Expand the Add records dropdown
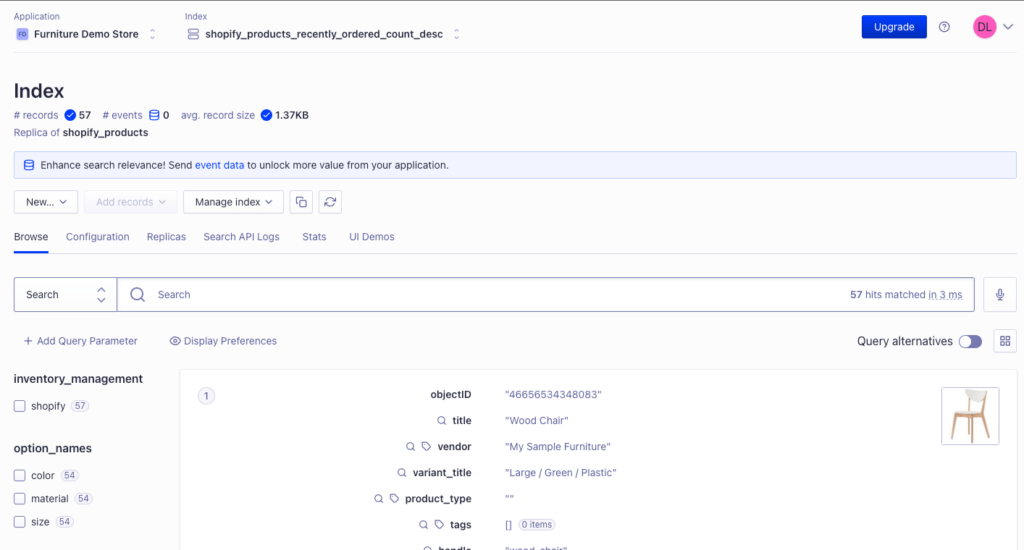The height and width of the screenshot is (550, 1024). (x=131, y=202)
